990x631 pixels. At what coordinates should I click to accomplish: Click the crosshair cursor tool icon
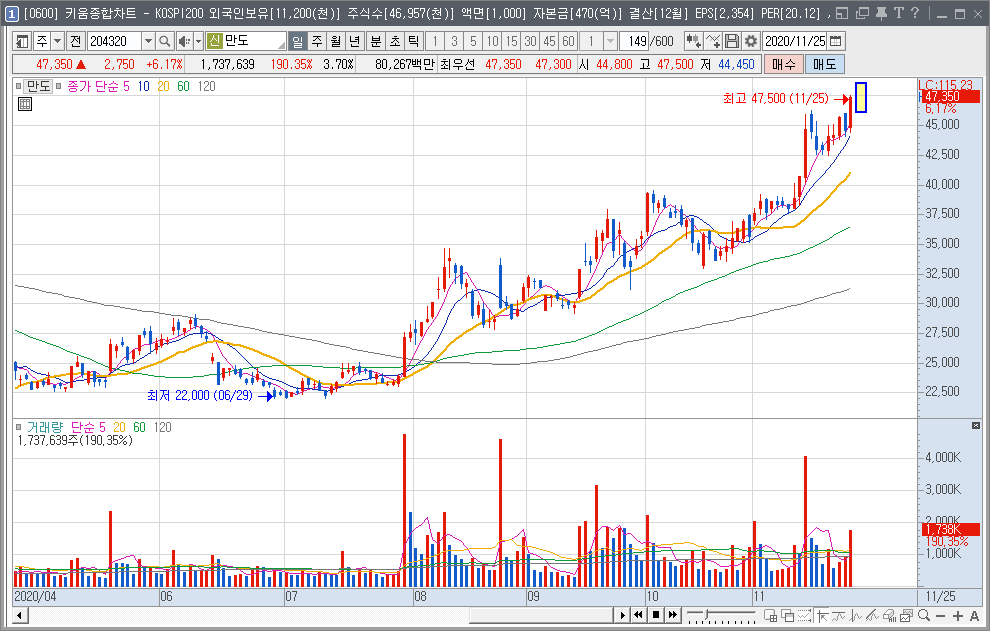[822, 615]
